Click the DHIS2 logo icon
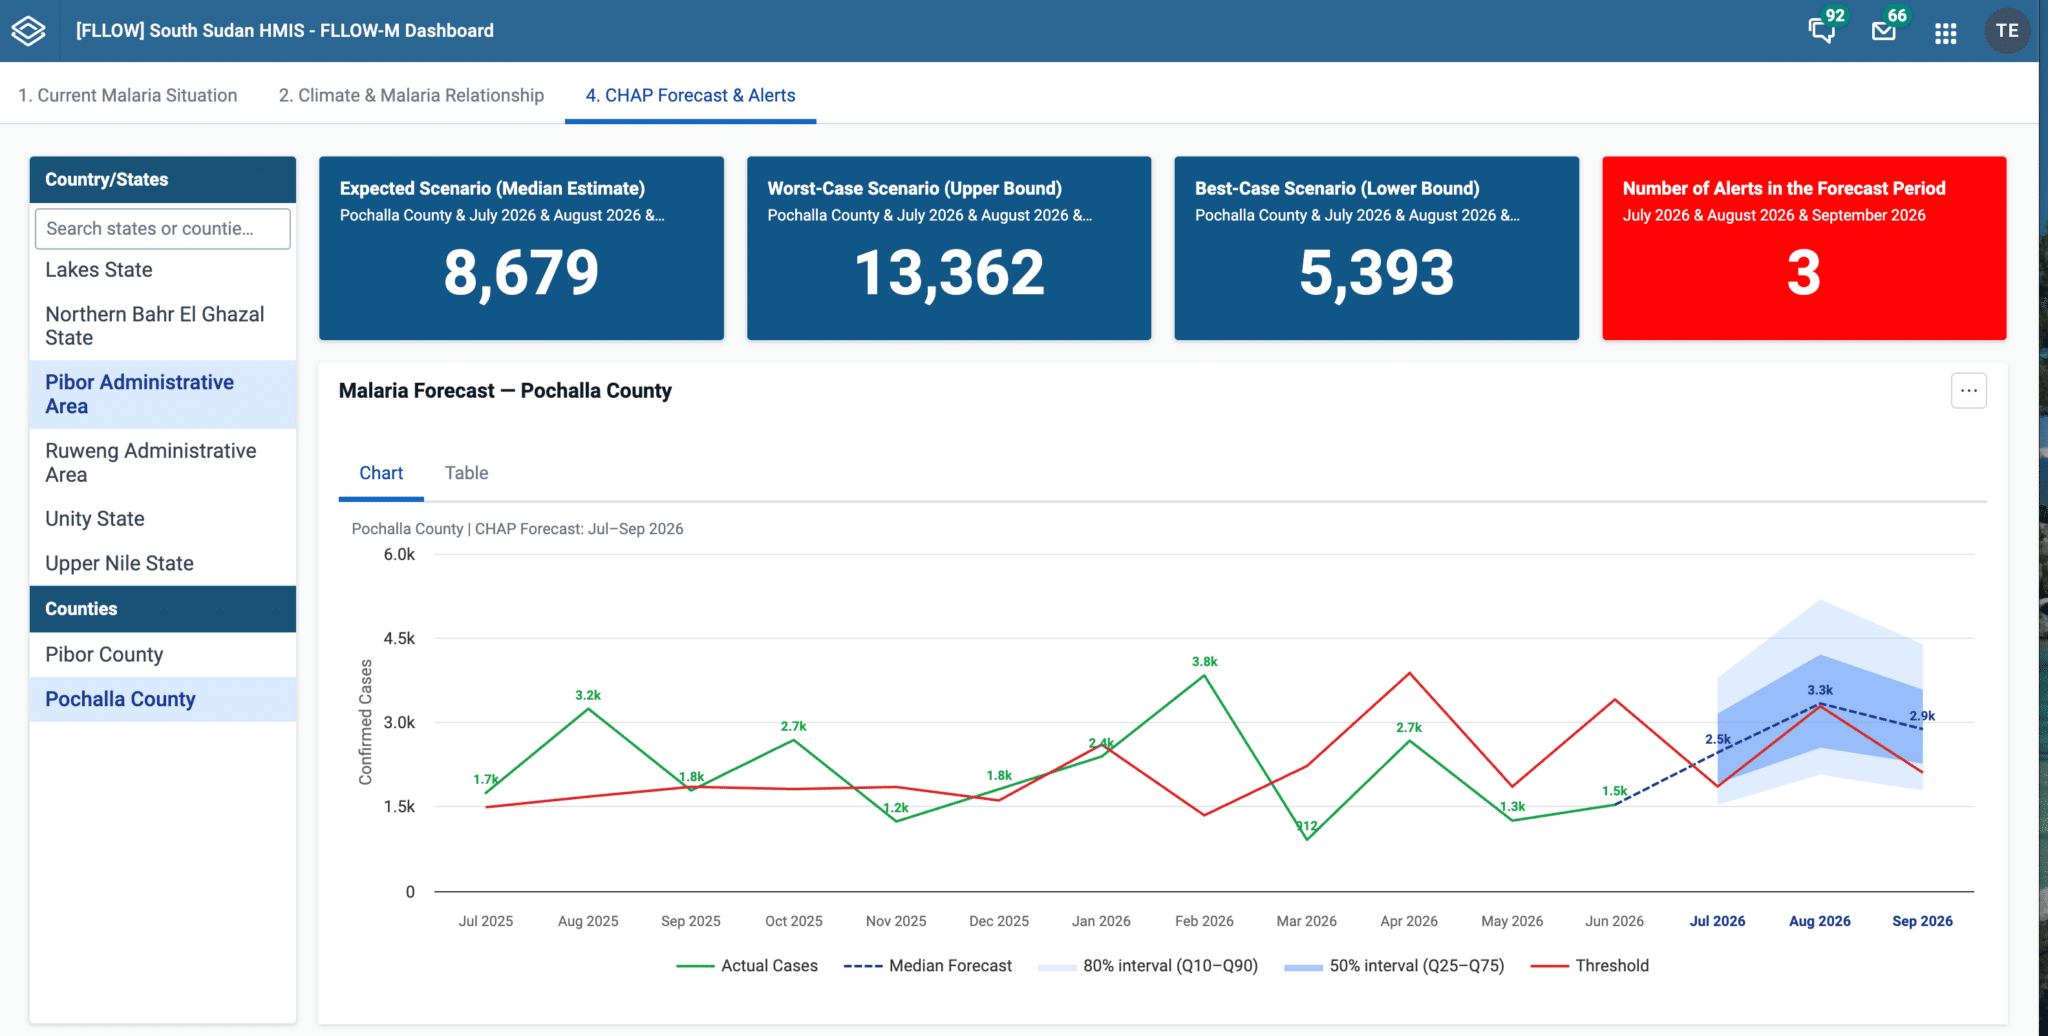The image size is (2048, 1036). point(29,31)
